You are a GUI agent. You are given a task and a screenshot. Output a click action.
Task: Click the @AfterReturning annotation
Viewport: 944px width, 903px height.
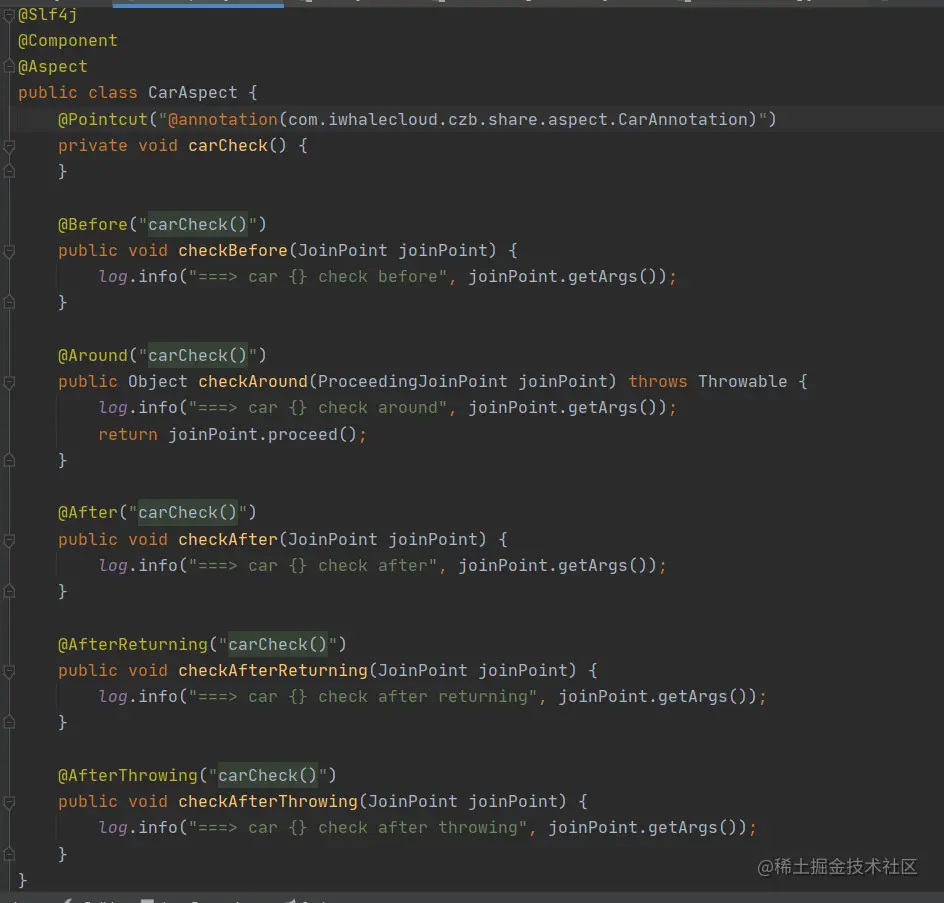click(133, 645)
